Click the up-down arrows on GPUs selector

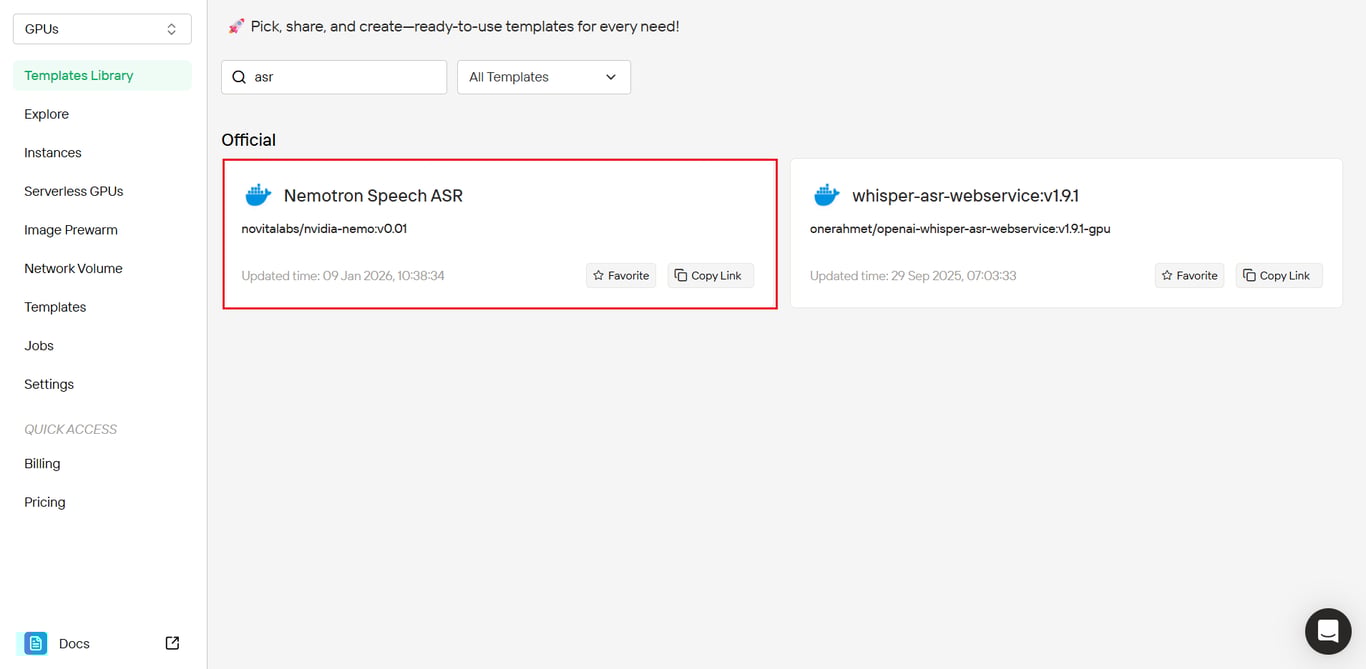172,29
